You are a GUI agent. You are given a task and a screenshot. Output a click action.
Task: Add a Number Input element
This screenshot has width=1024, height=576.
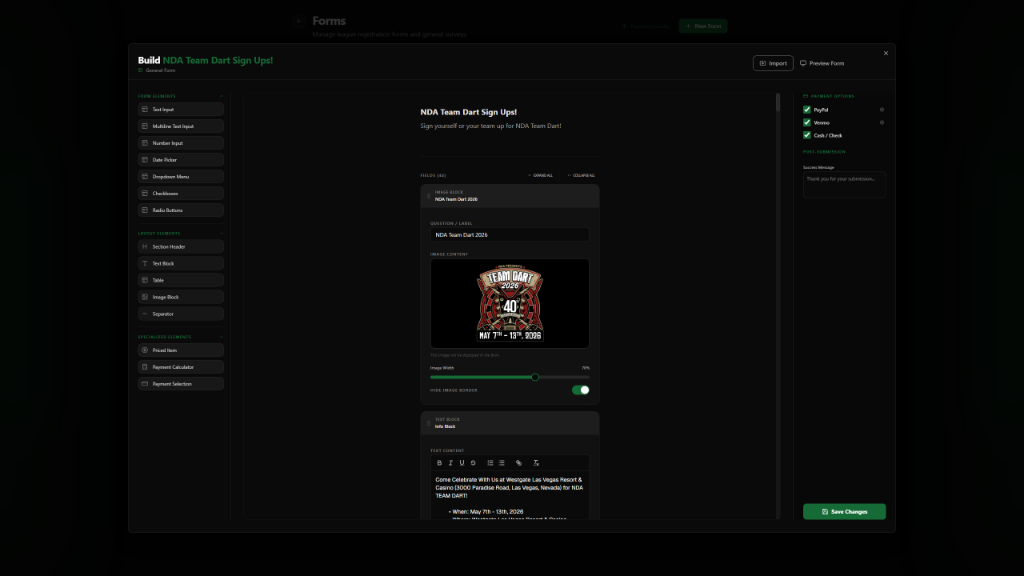(x=180, y=143)
